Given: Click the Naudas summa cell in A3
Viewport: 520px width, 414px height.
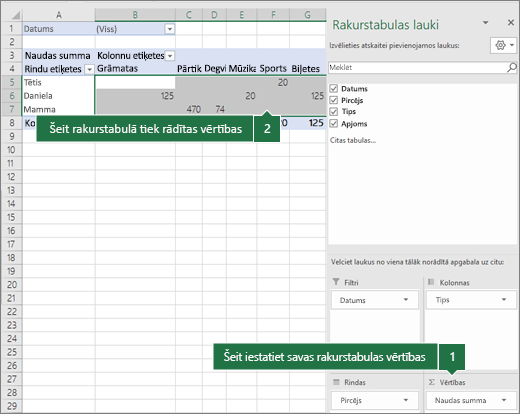Looking at the screenshot, I should (59, 55).
